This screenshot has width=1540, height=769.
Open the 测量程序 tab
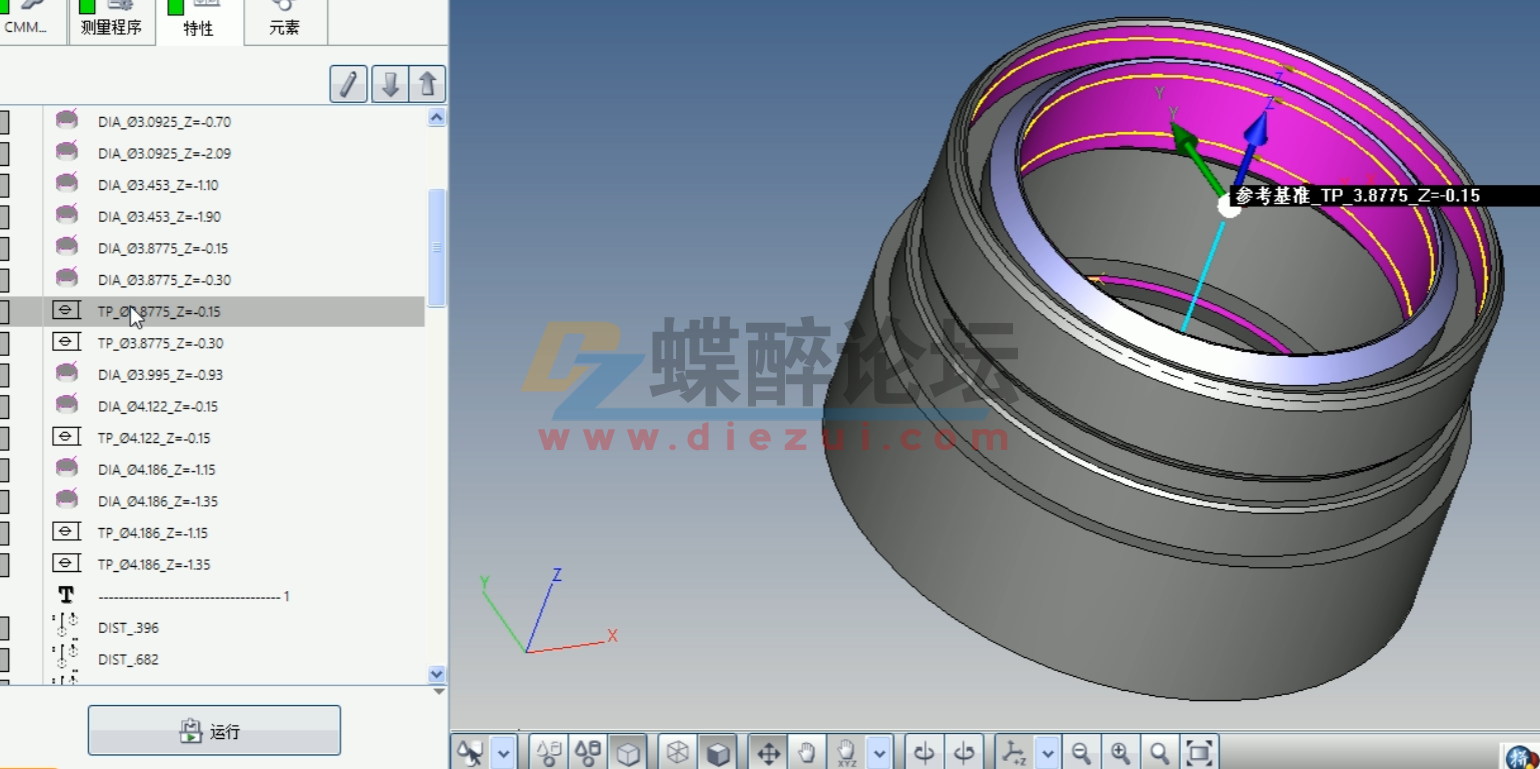(113, 28)
